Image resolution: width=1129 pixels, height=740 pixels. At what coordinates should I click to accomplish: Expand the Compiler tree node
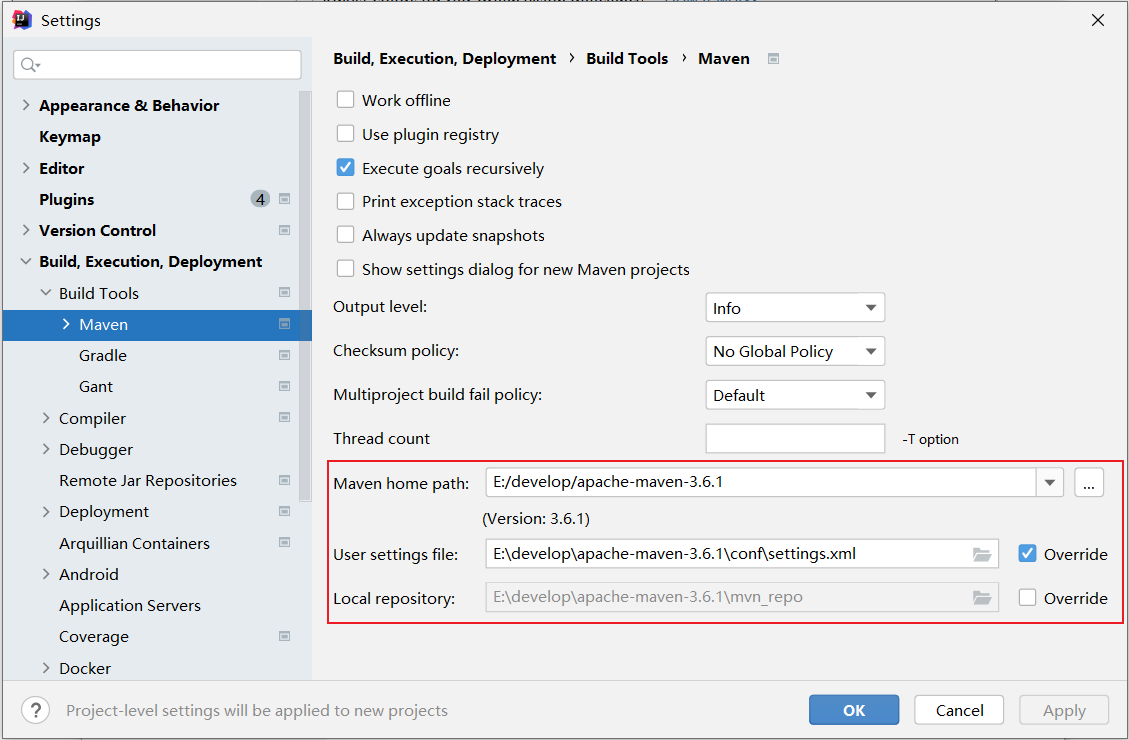(46, 418)
